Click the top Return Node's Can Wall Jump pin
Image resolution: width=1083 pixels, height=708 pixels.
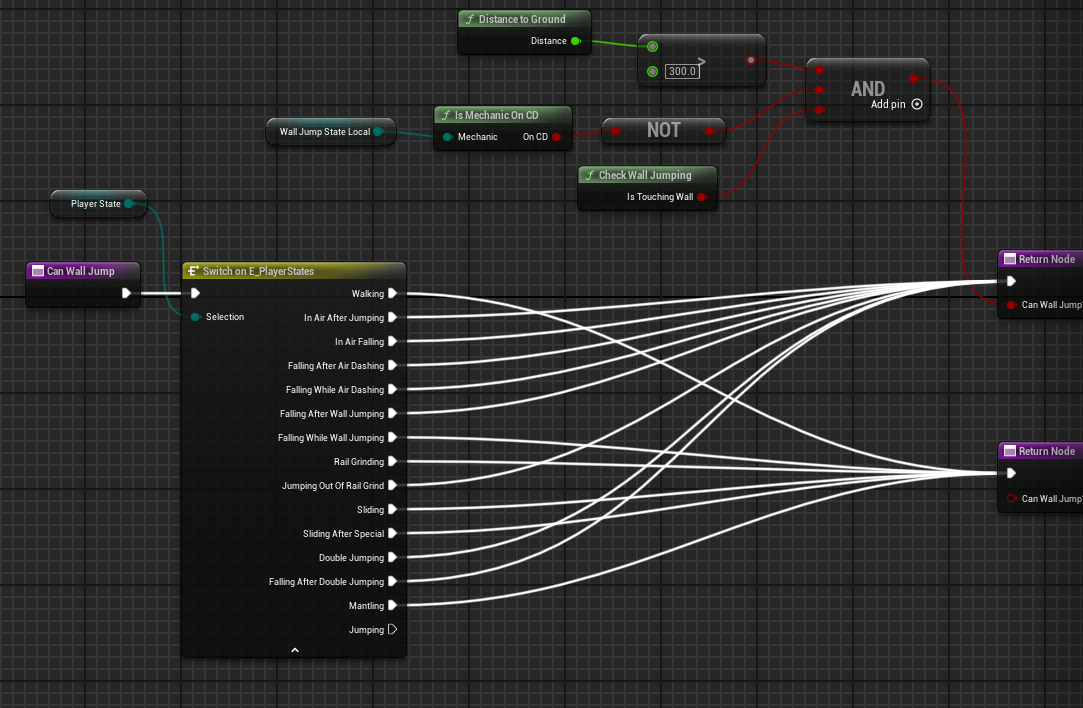tap(1011, 305)
